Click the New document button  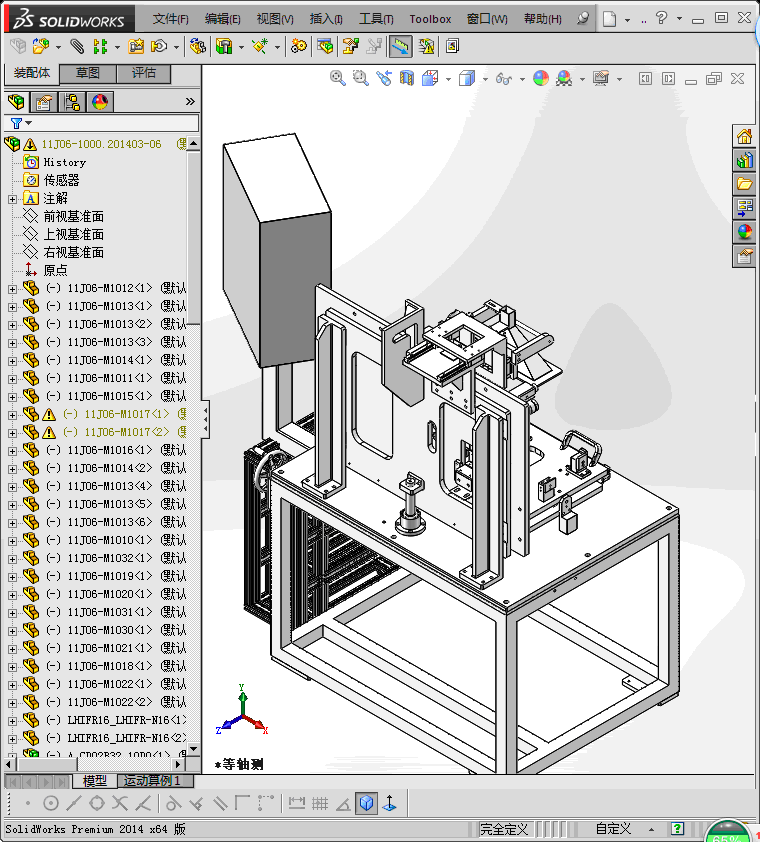(610, 19)
